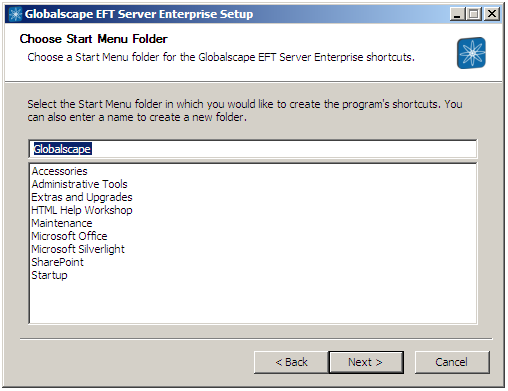Go to previous step with Back button

coord(291,362)
